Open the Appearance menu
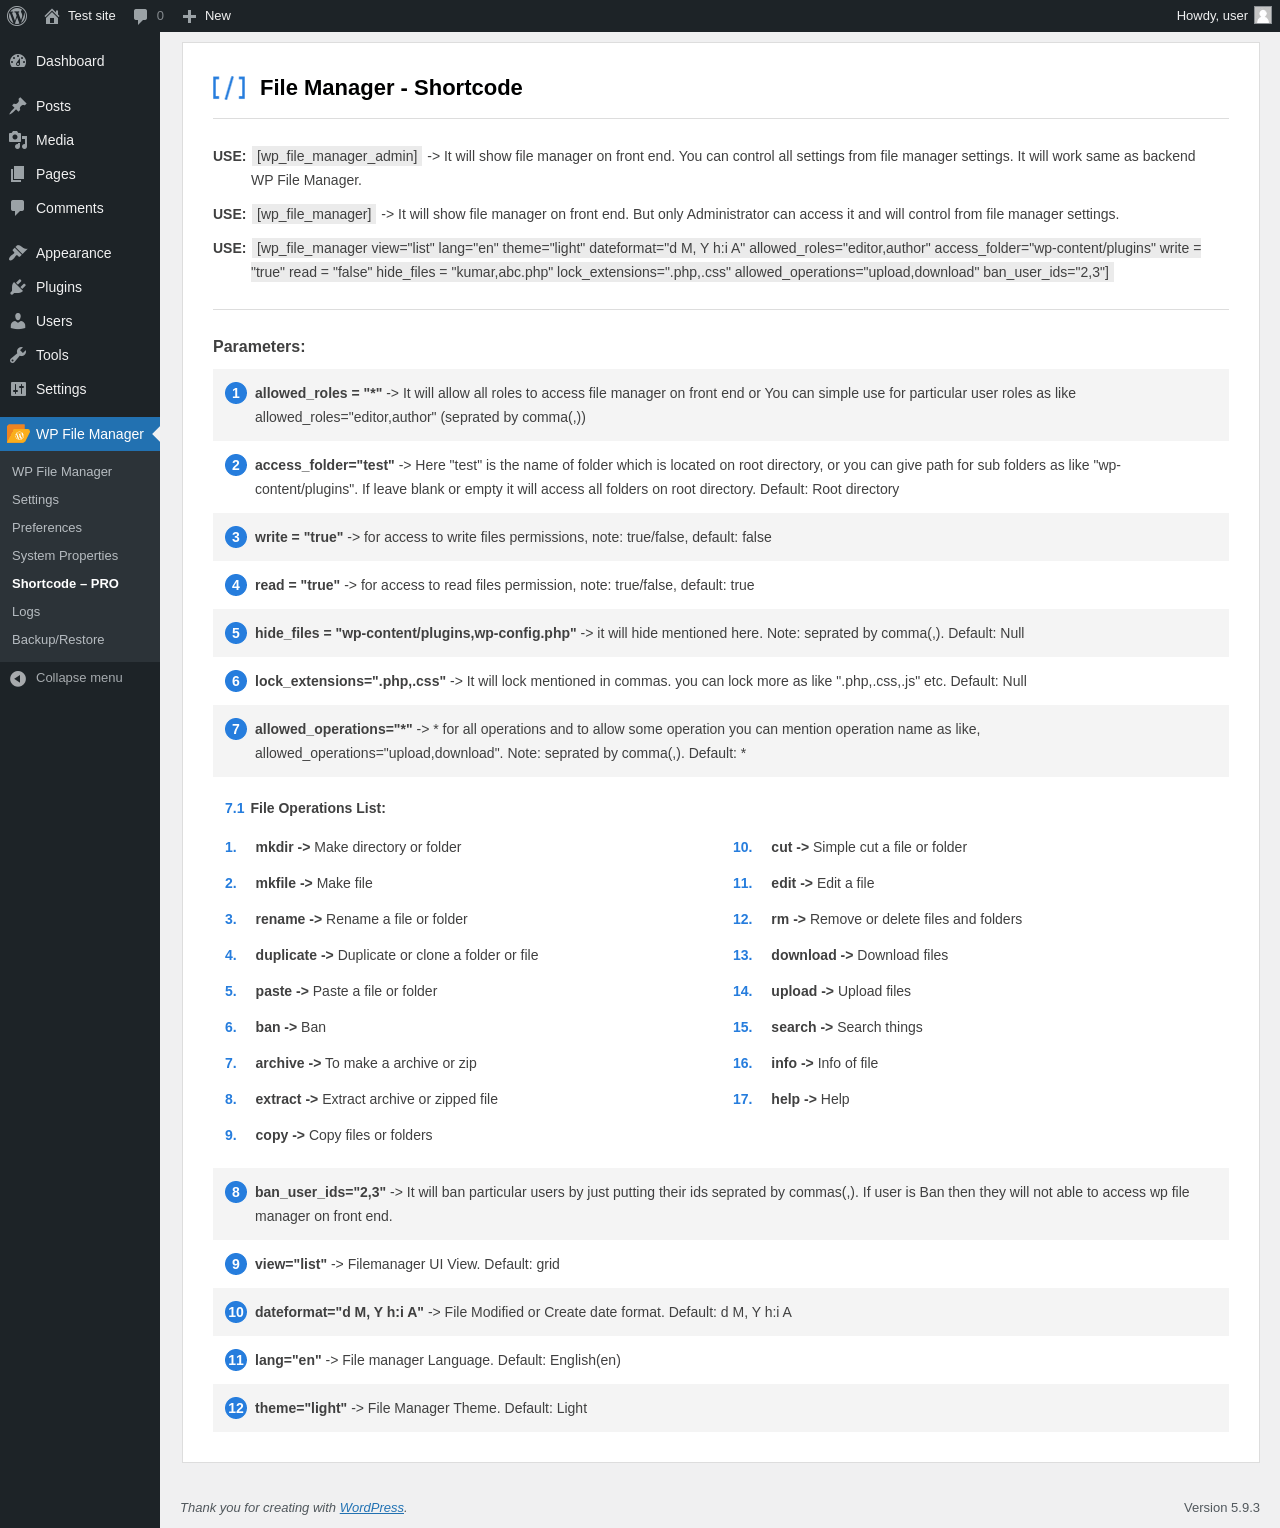 pyautogui.click(x=73, y=253)
